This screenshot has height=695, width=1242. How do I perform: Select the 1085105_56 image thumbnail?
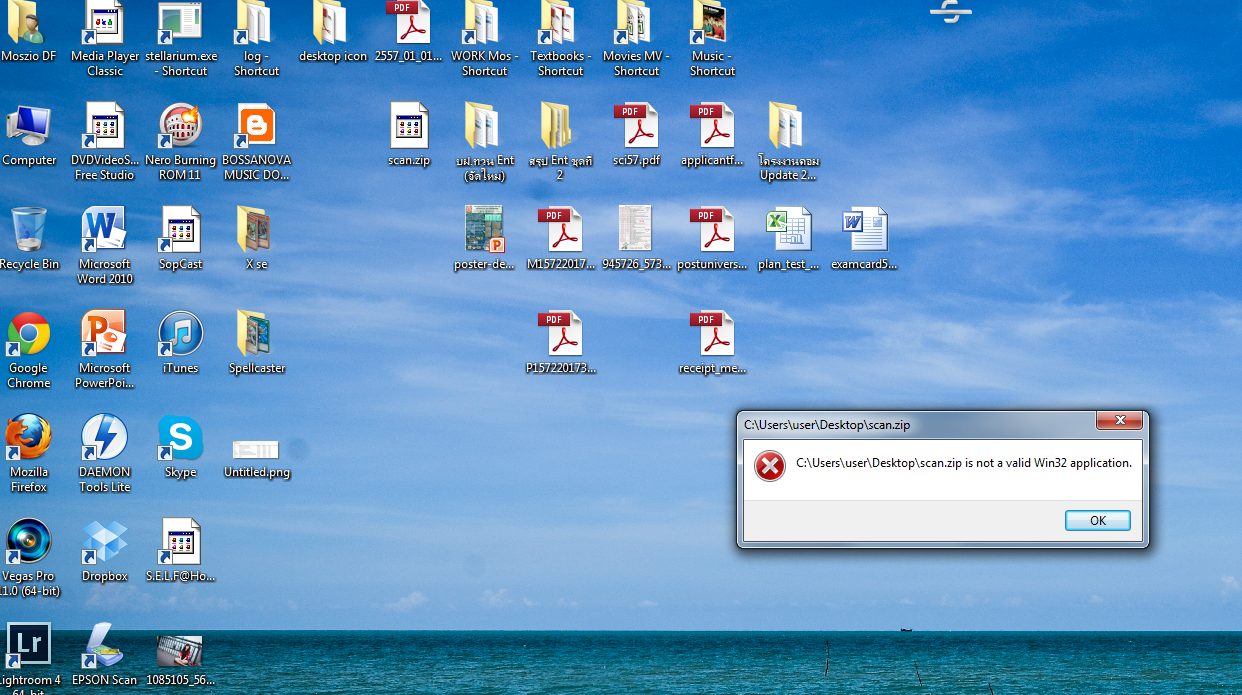(x=181, y=652)
